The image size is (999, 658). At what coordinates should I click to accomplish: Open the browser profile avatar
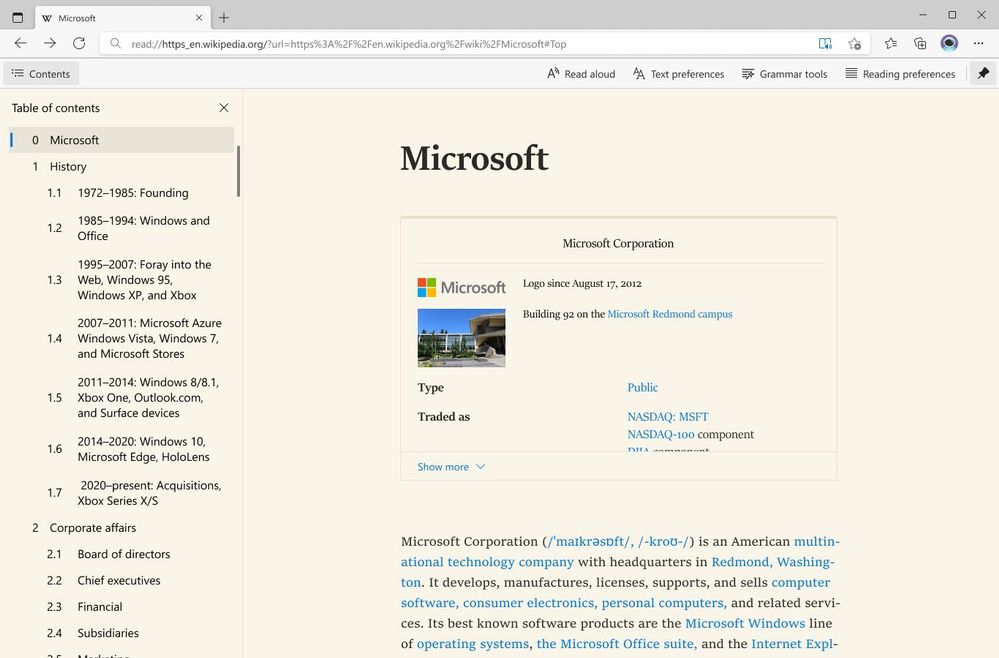949,43
